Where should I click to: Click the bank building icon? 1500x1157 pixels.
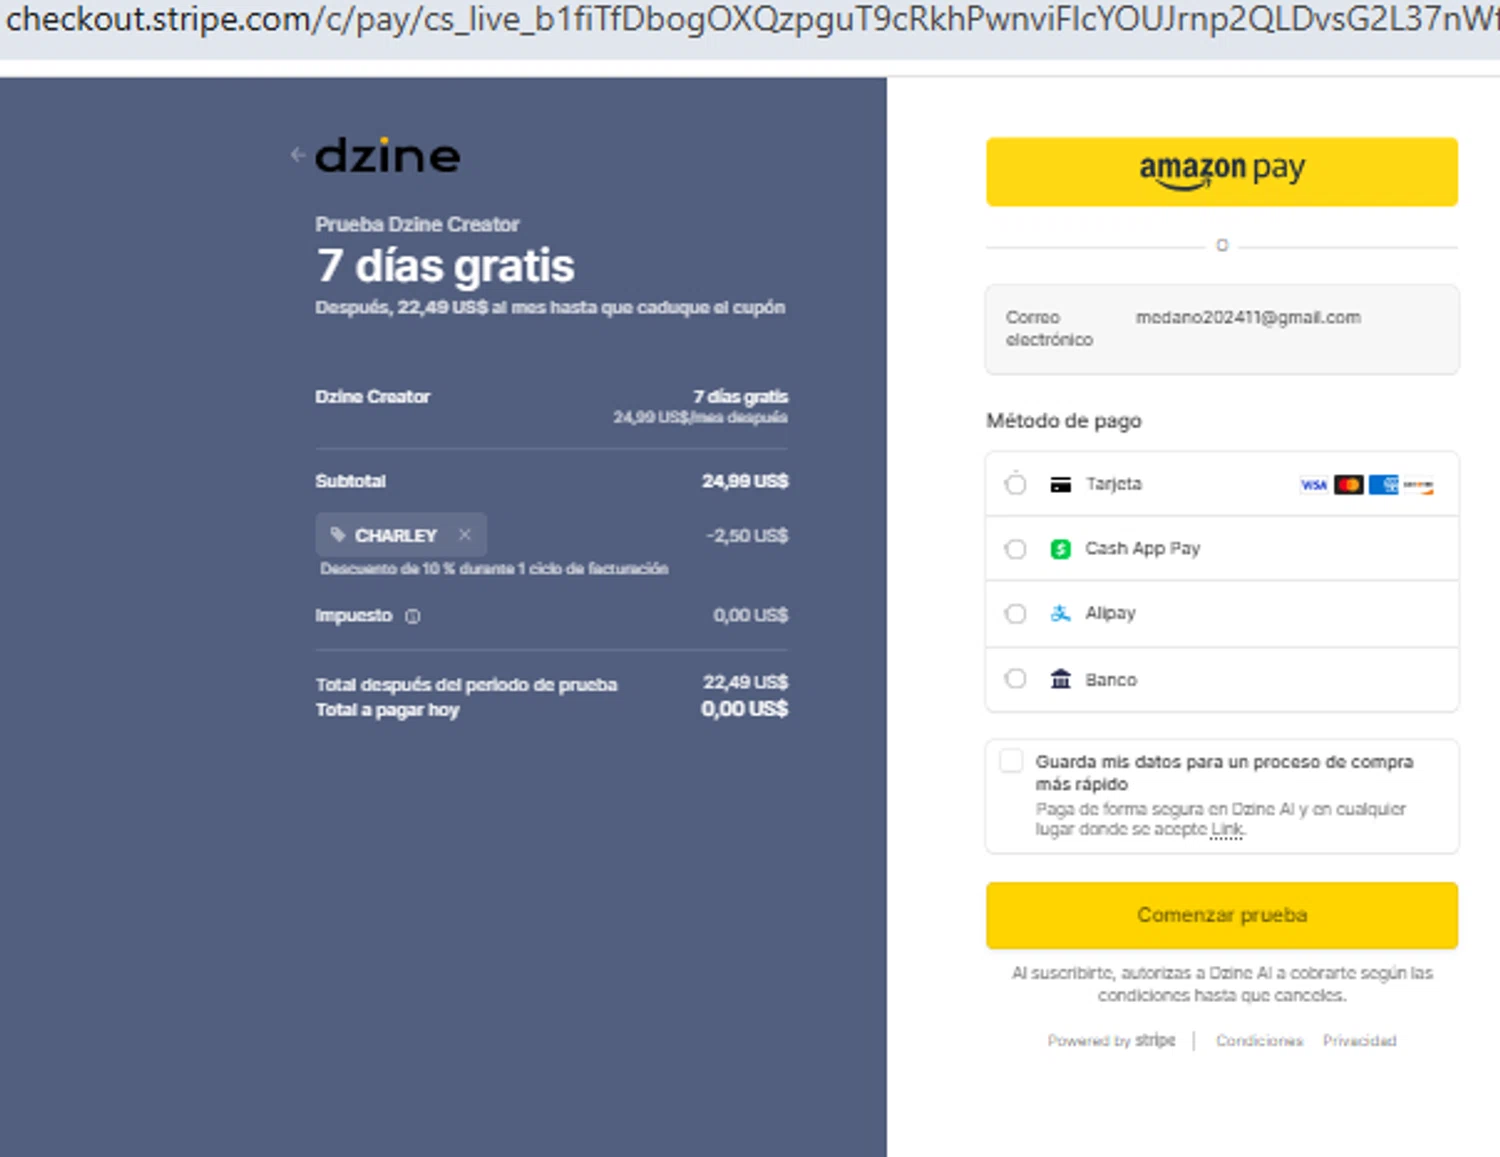point(1061,679)
